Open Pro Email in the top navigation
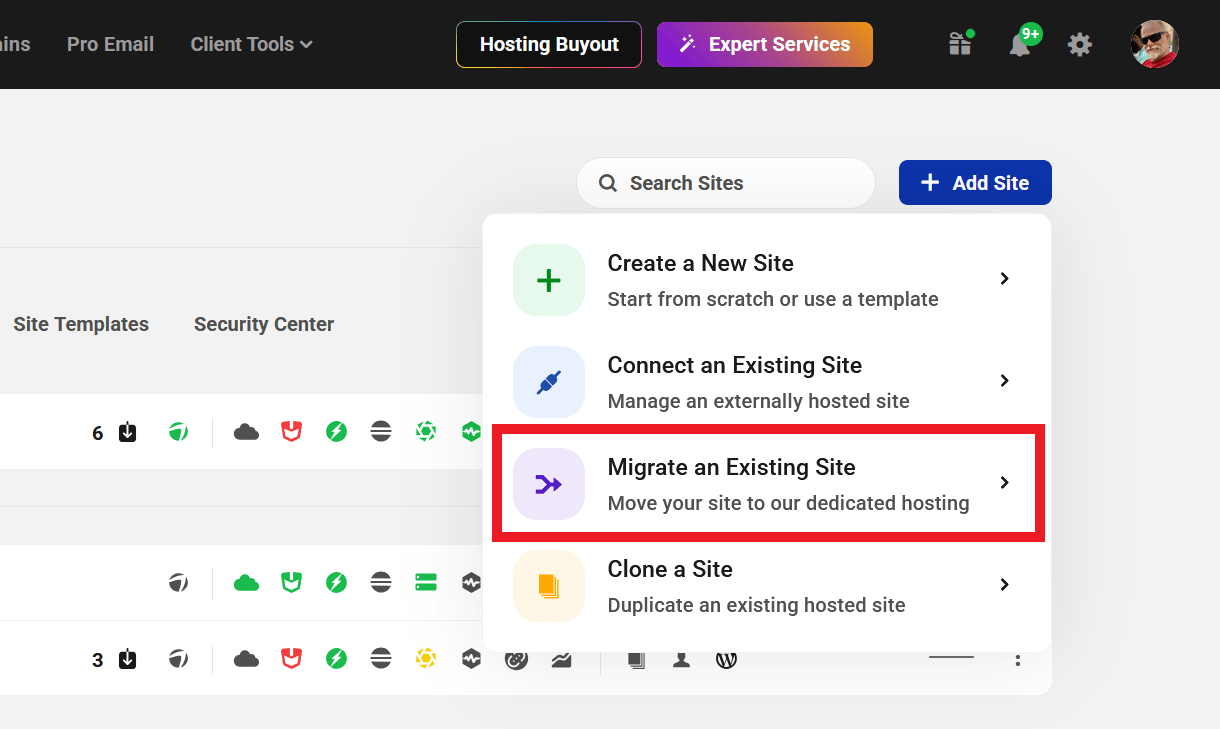Screen dimensions: 1220x729 point(110,44)
